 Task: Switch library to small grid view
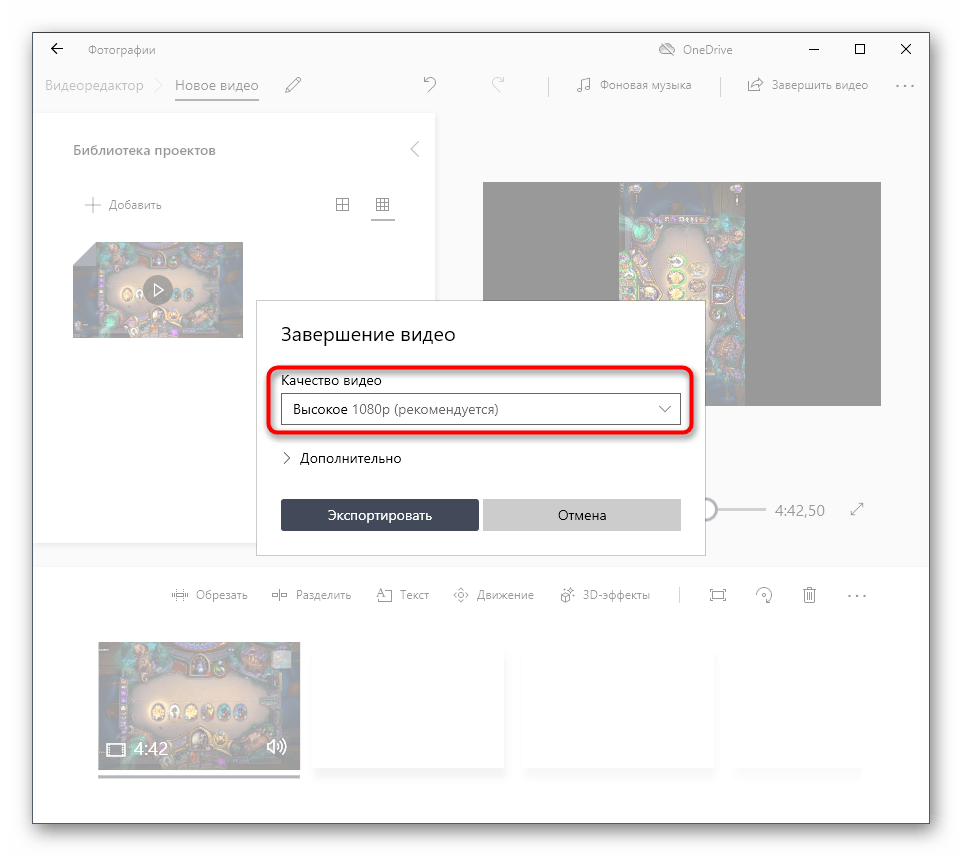point(382,205)
